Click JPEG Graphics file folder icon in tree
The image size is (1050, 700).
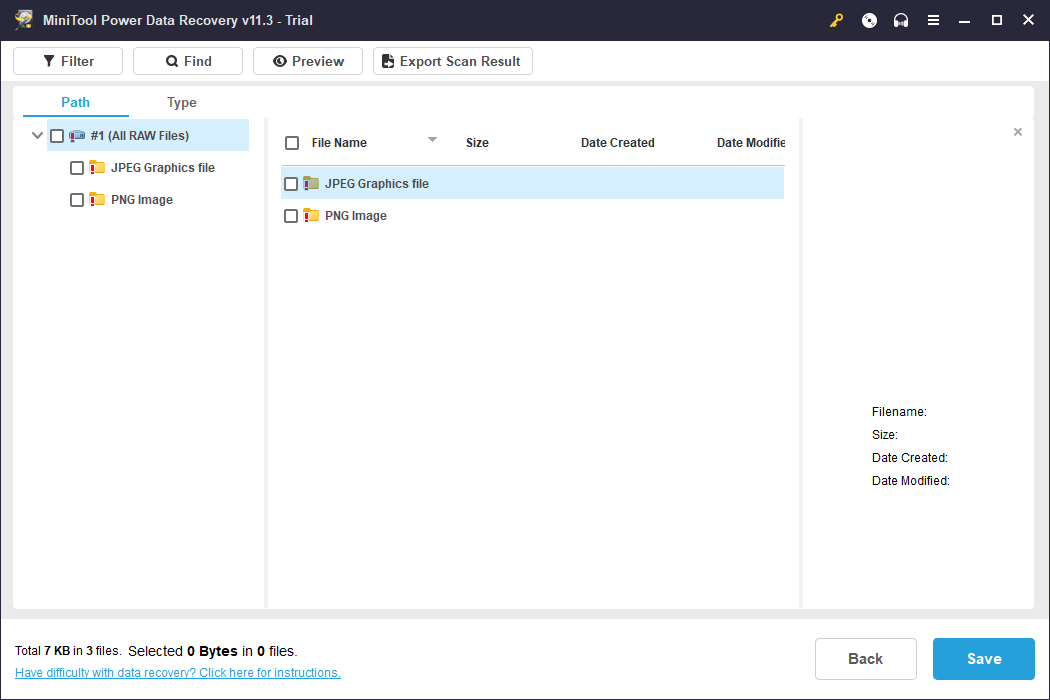97,168
